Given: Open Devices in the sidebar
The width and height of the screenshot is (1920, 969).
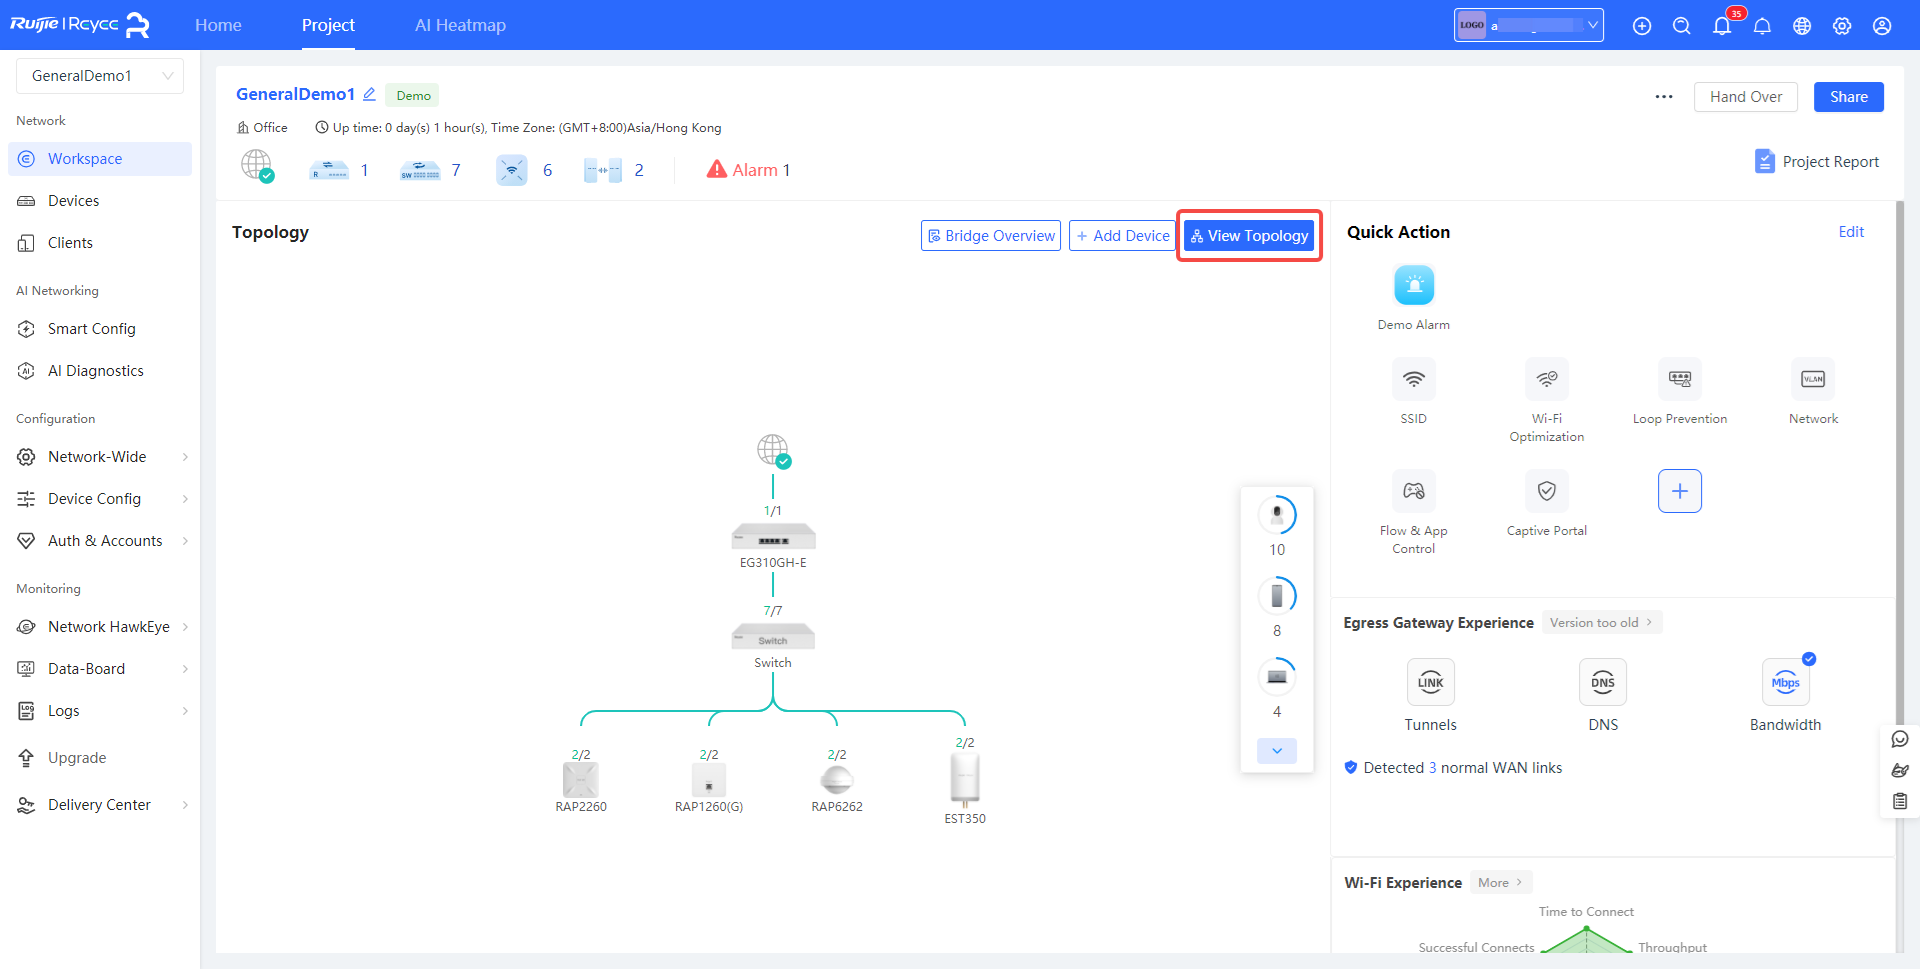Looking at the screenshot, I should [73, 201].
